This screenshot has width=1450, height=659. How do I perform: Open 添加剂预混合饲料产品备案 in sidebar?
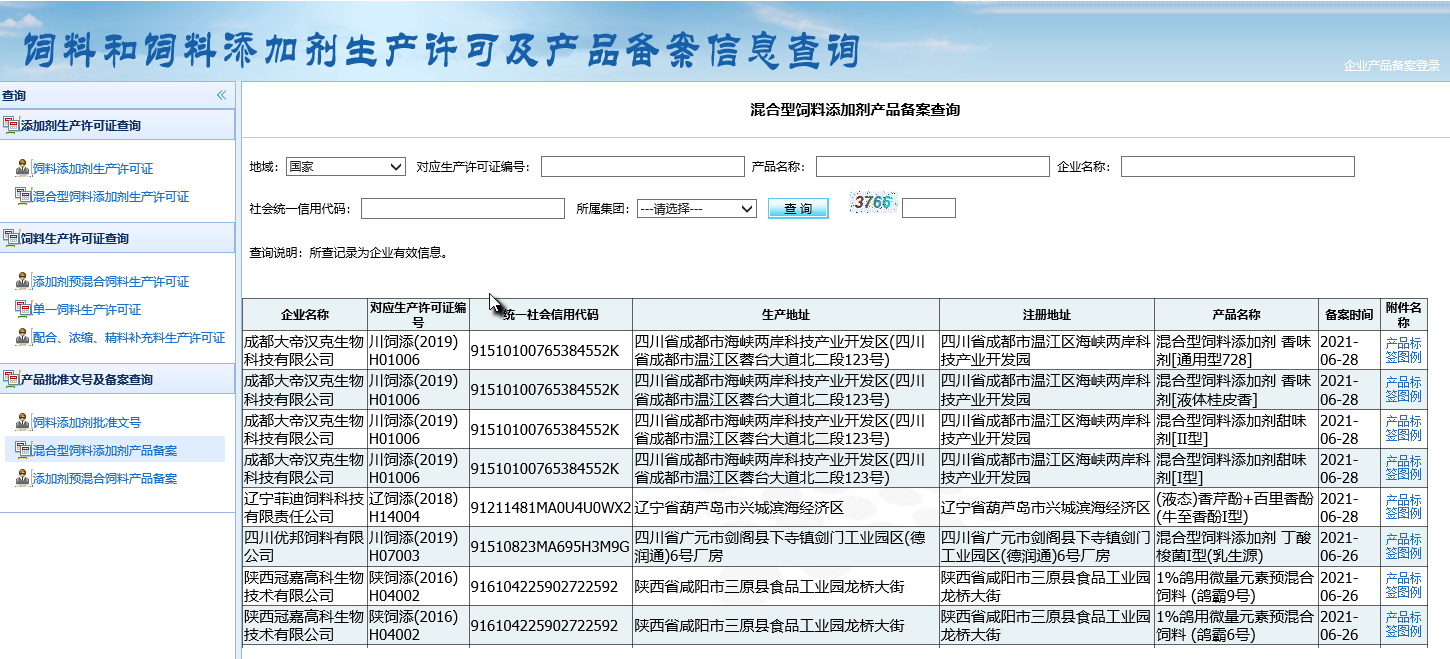click(x=105, y=479)
